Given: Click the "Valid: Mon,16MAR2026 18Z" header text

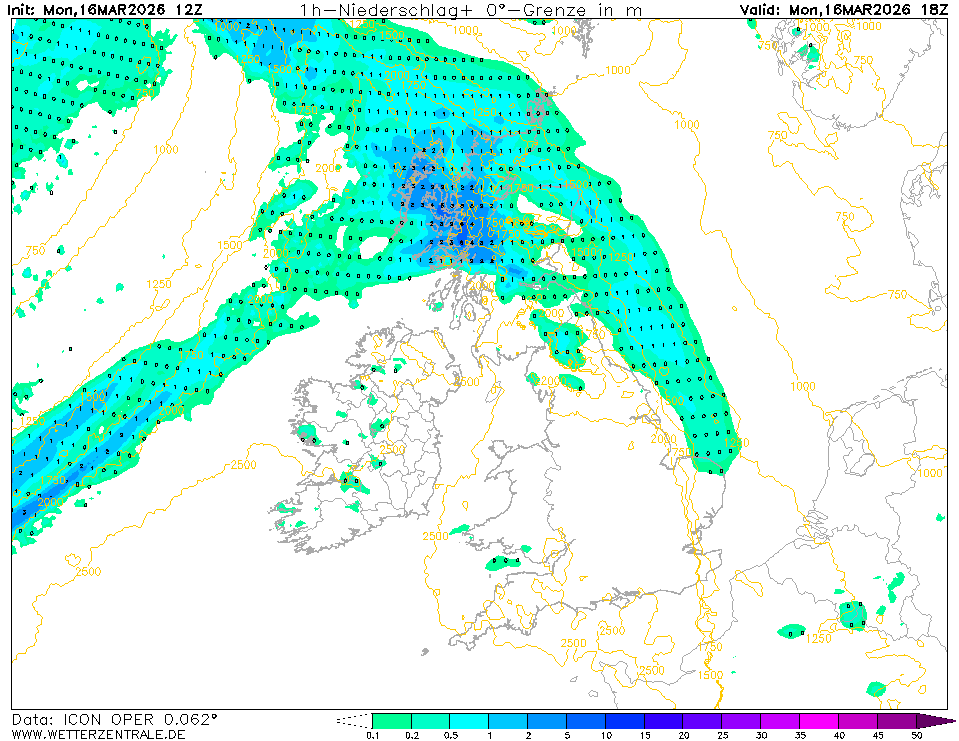Looking at the screenshot, I should (x=843, y=9).
